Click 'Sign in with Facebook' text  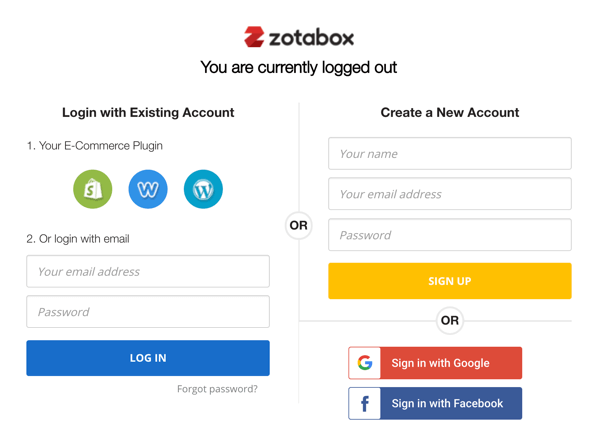tap(447, 404)
